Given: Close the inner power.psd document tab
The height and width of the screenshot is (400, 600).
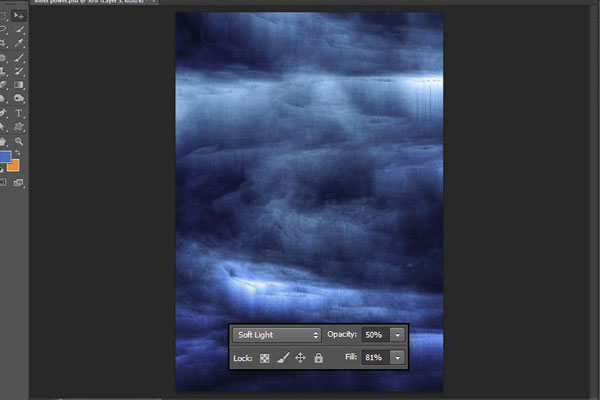Looking at the screenshot, I should coord(153,2).
